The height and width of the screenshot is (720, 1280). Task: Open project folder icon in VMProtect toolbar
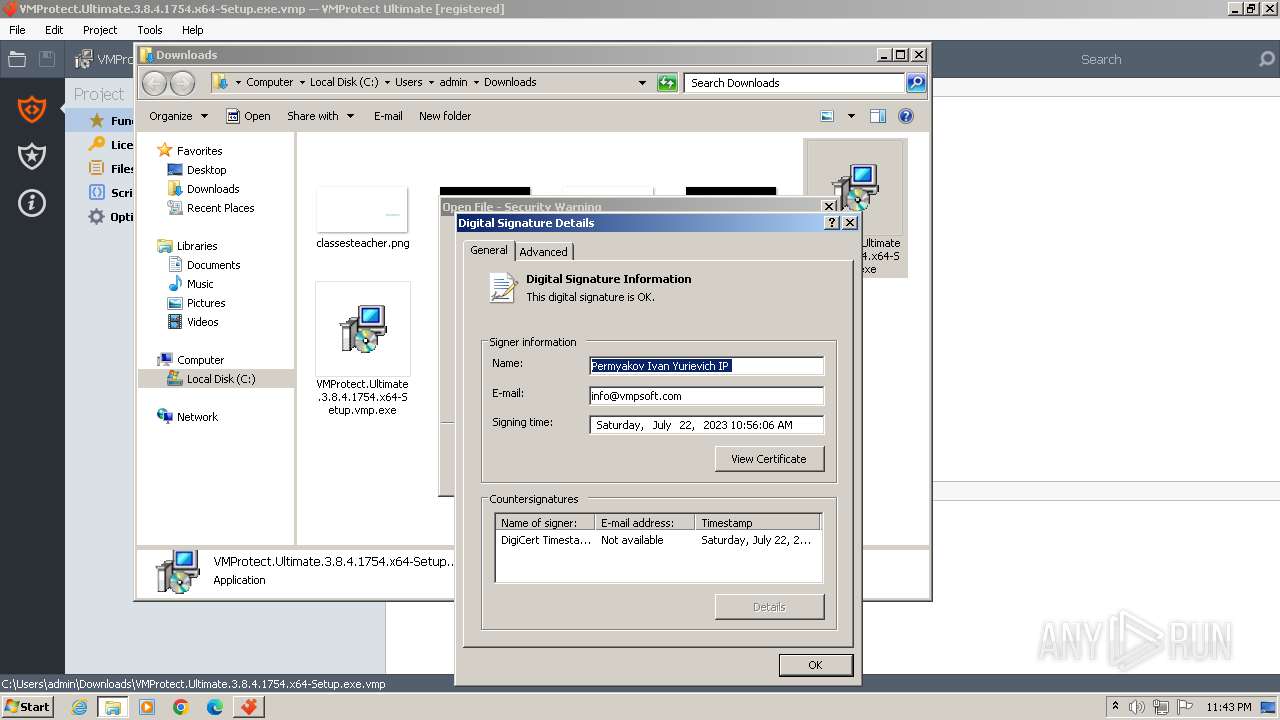point(17,59)
